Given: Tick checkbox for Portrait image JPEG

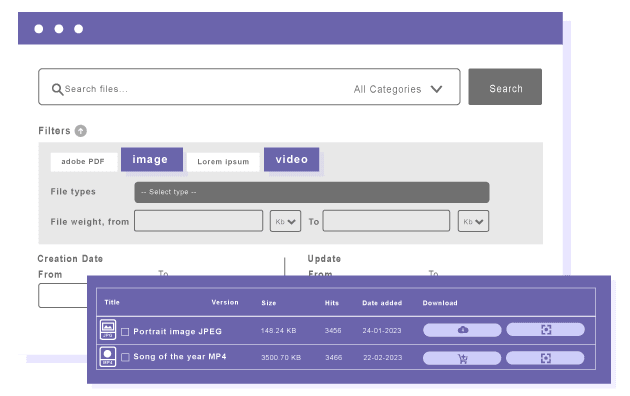Looking at the screenshot, I should (125, 332).
